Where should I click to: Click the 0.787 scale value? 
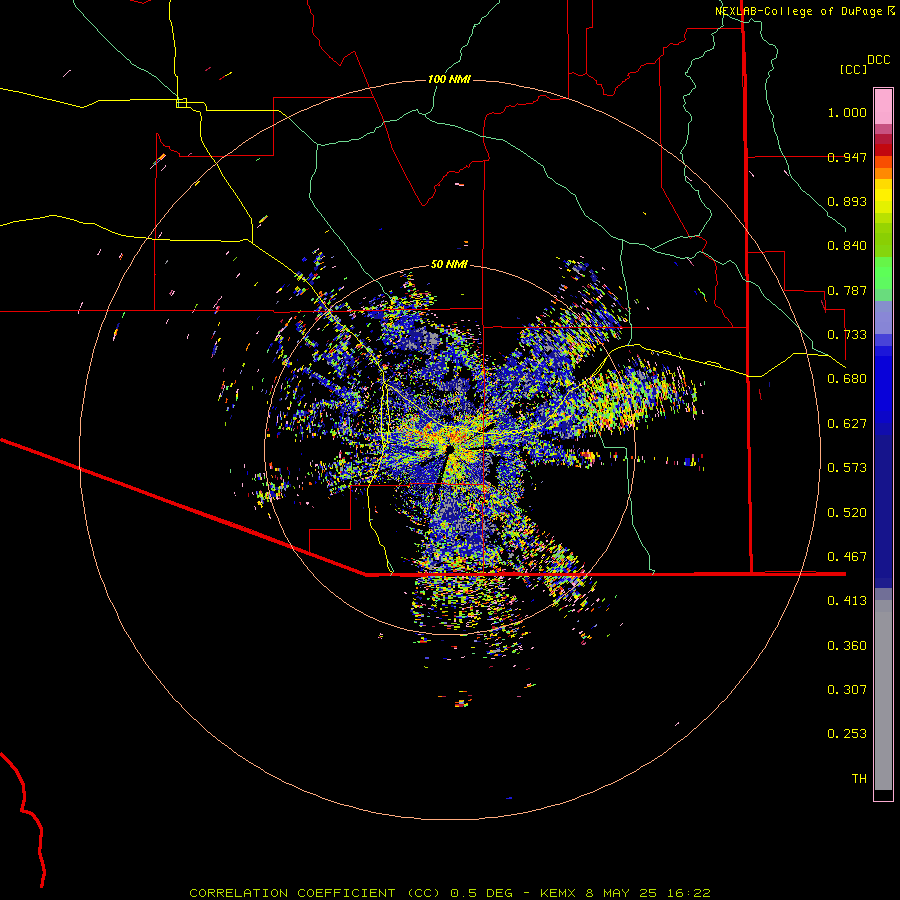[x=847, y=290]
